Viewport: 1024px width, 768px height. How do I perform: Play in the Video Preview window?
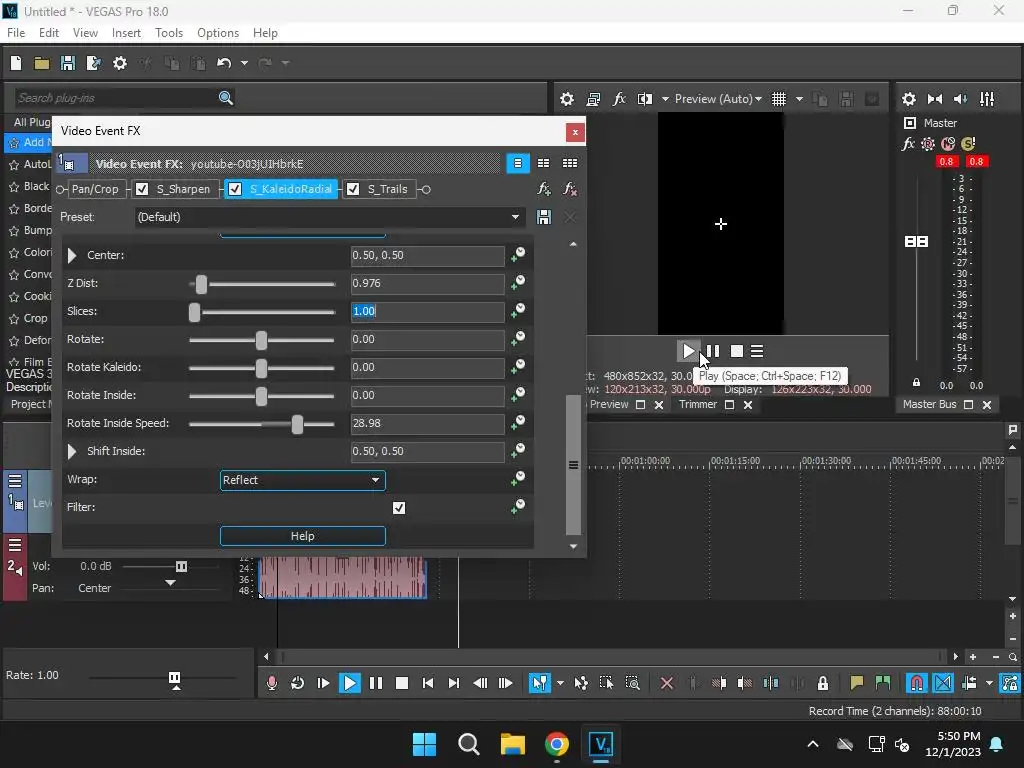pos(688,351)
